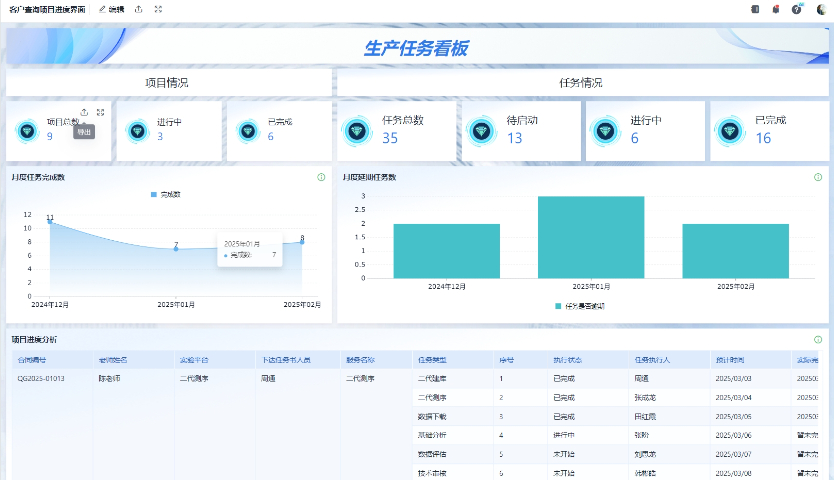Open the address book icon in header

click(755, 9)
